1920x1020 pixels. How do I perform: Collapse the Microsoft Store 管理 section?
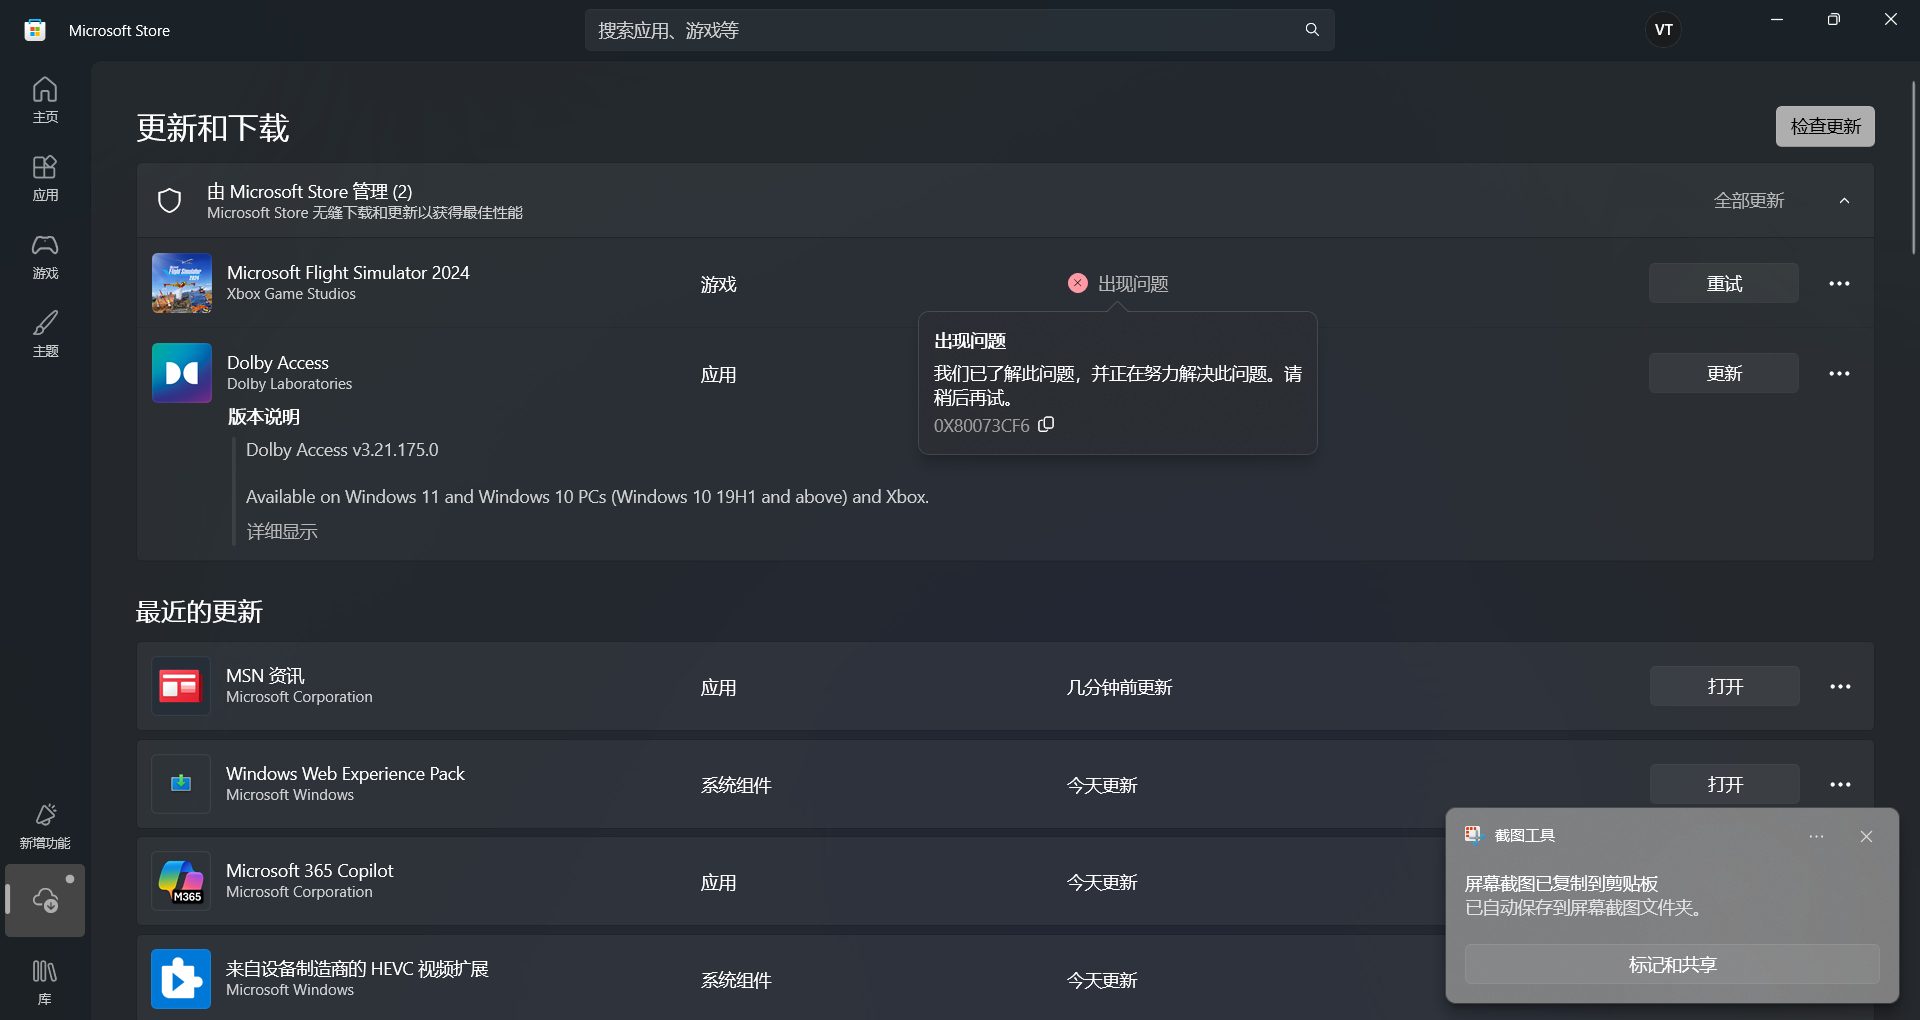[x=1844, y=201]
